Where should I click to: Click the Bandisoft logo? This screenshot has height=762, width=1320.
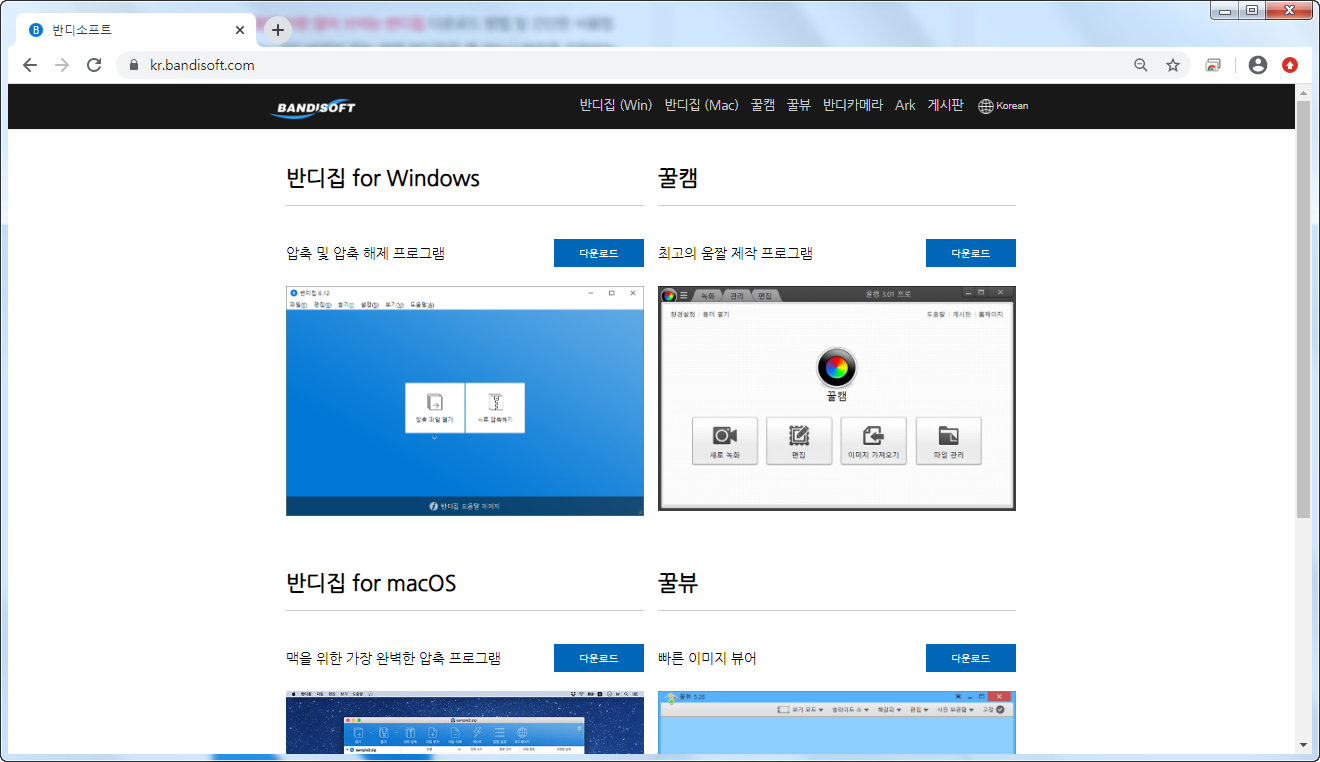(x=313, y=107)
